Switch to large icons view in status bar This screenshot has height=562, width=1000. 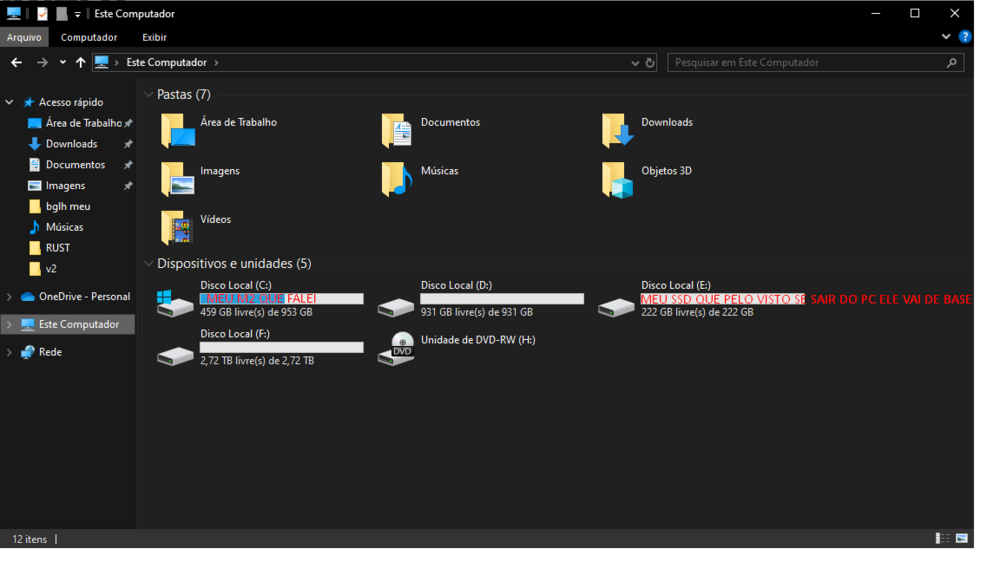click(x=962, y=539)
